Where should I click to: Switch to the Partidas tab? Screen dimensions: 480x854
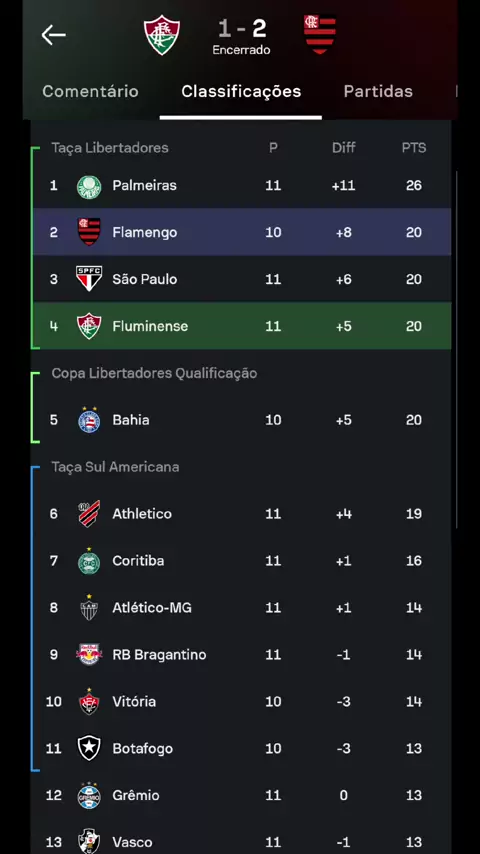[378, 91]
